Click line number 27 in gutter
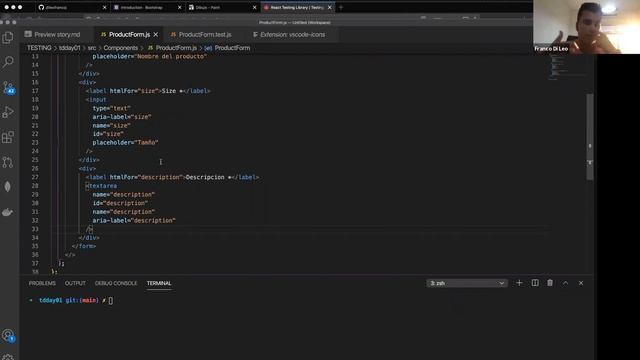The image size is (640, 360). (x=35, y=177)
